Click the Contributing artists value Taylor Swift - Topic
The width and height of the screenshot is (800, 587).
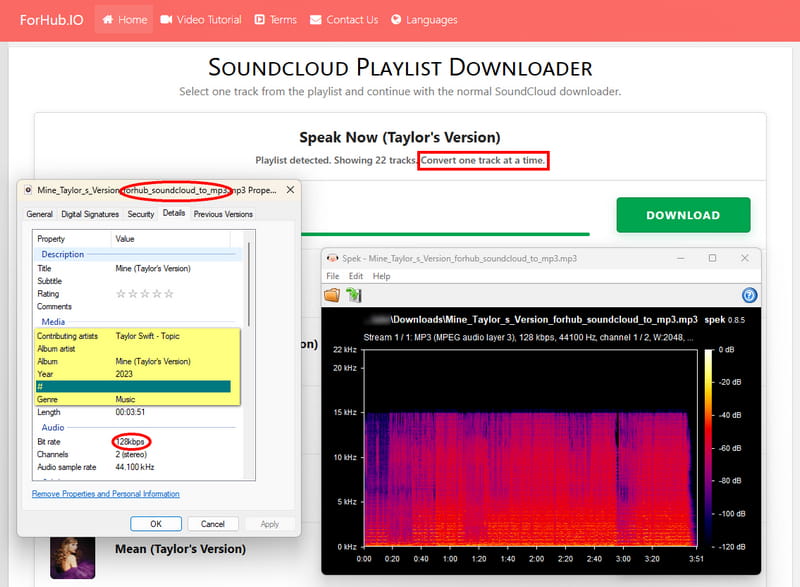coord(147,336)
